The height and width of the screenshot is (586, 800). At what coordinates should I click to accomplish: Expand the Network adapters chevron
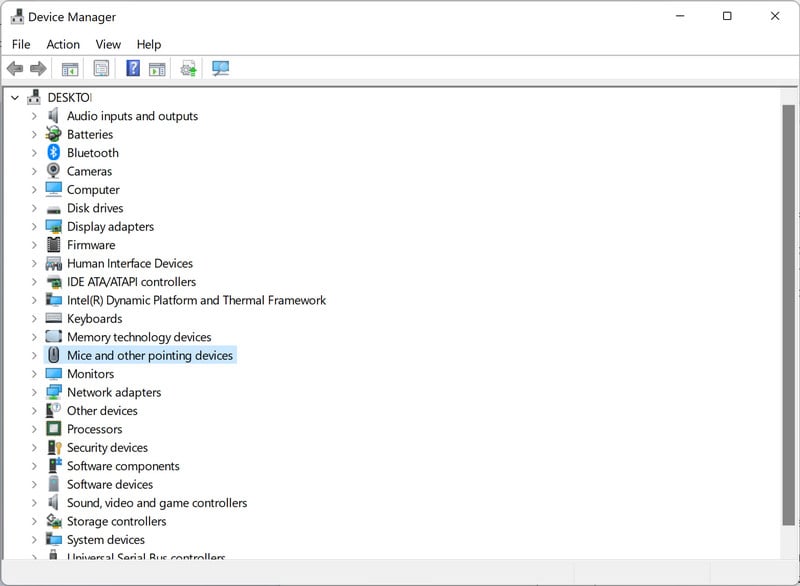(34, 392)
